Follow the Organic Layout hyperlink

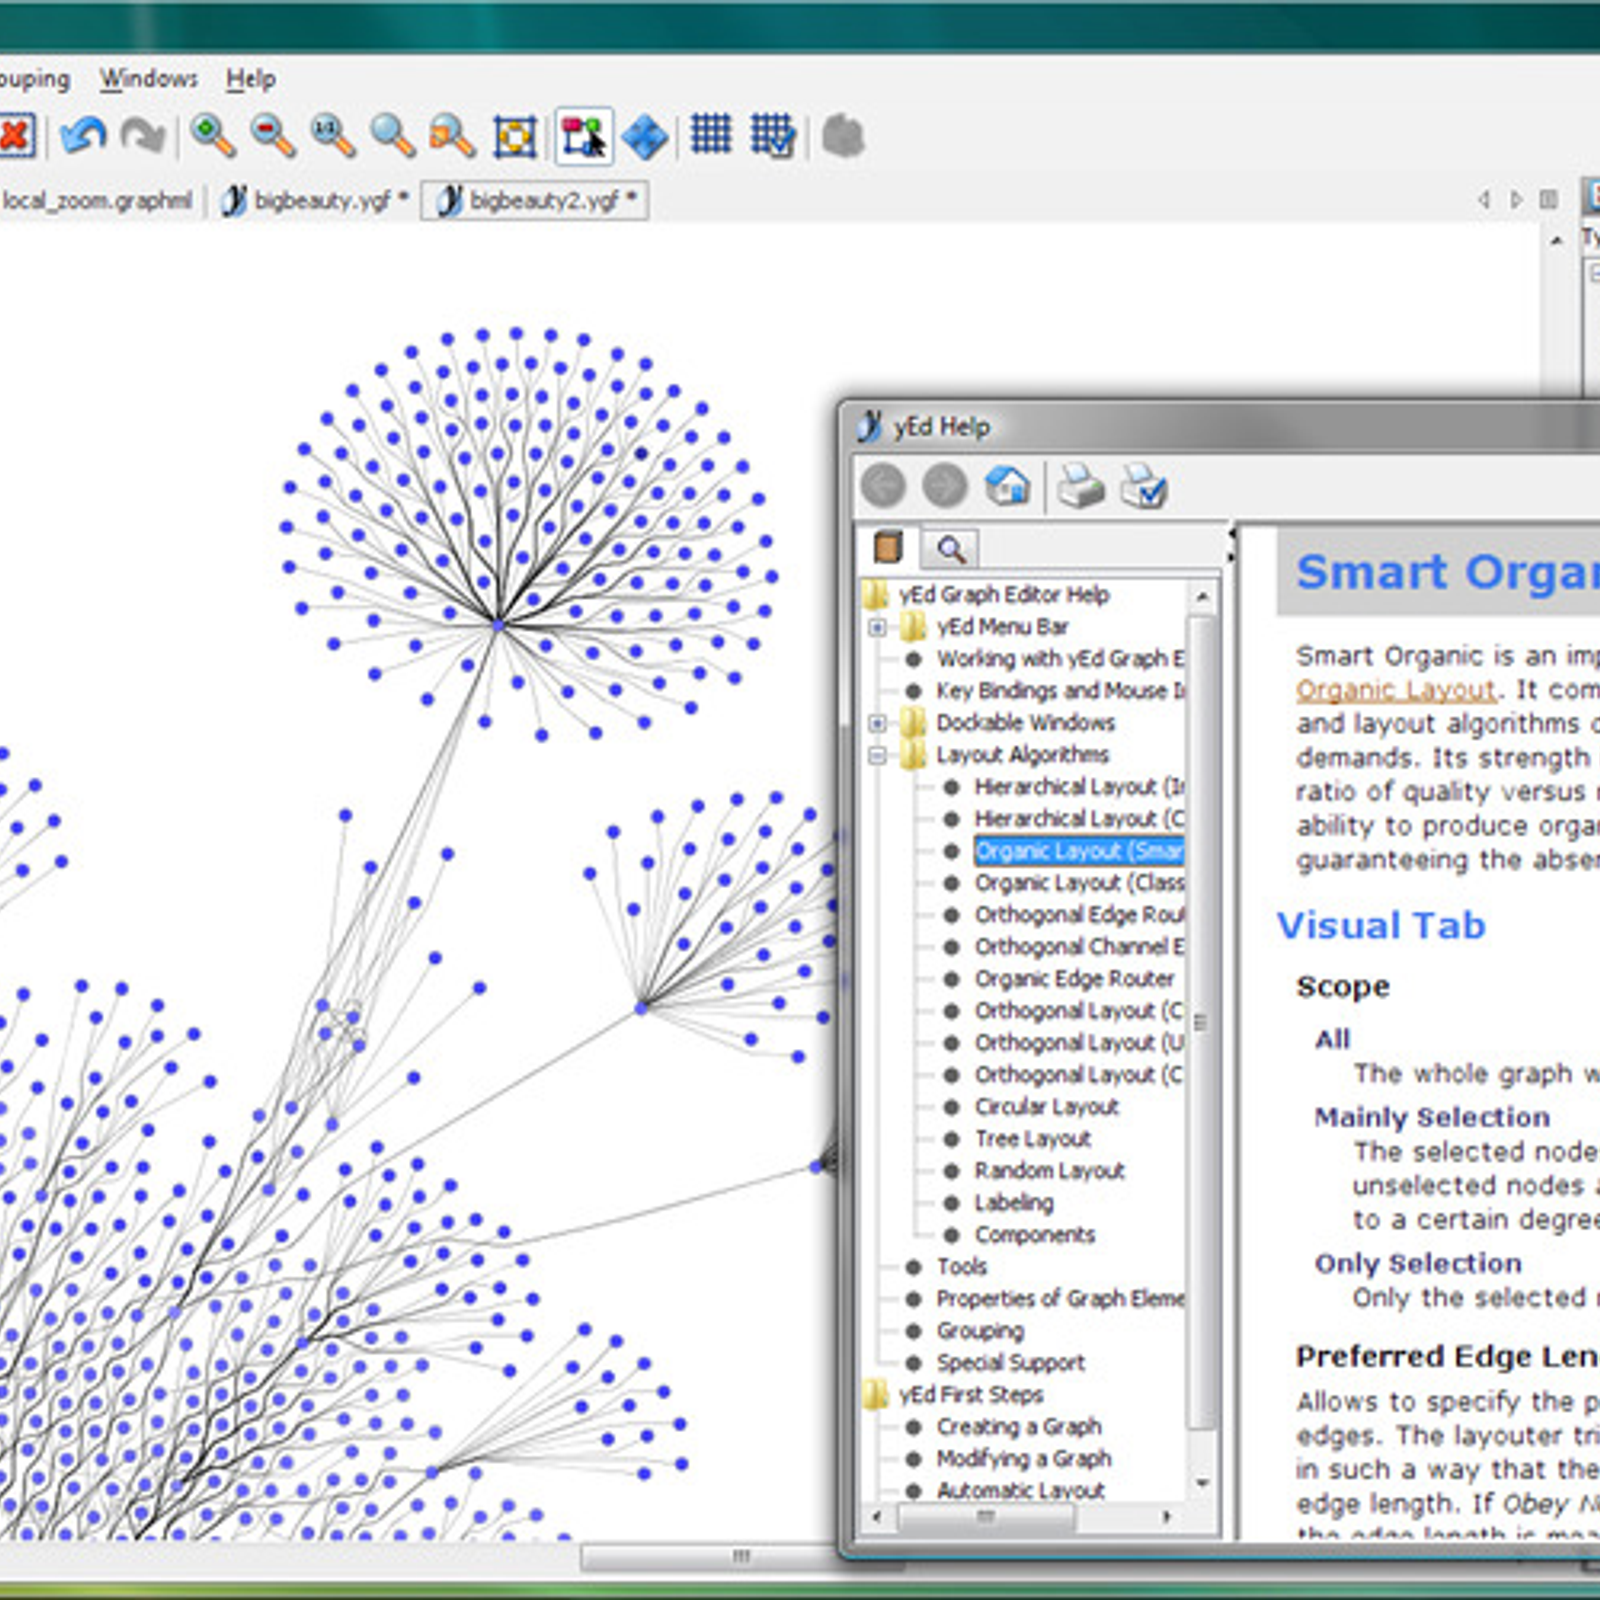(1396, 690)
